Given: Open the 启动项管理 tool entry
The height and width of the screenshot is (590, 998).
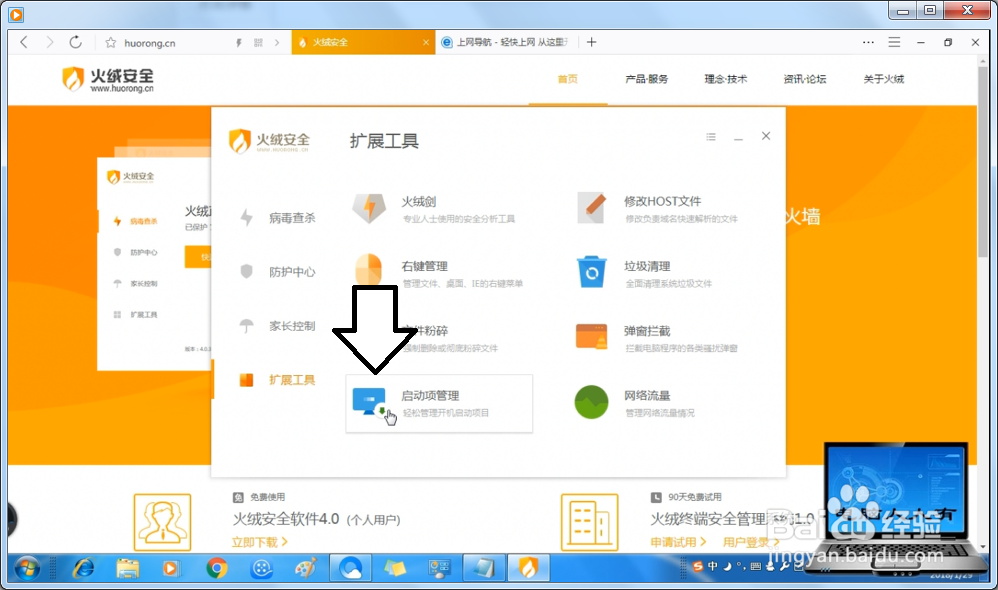Looking at the screenshot, I should pyautogui.click(x=439, y=404).
